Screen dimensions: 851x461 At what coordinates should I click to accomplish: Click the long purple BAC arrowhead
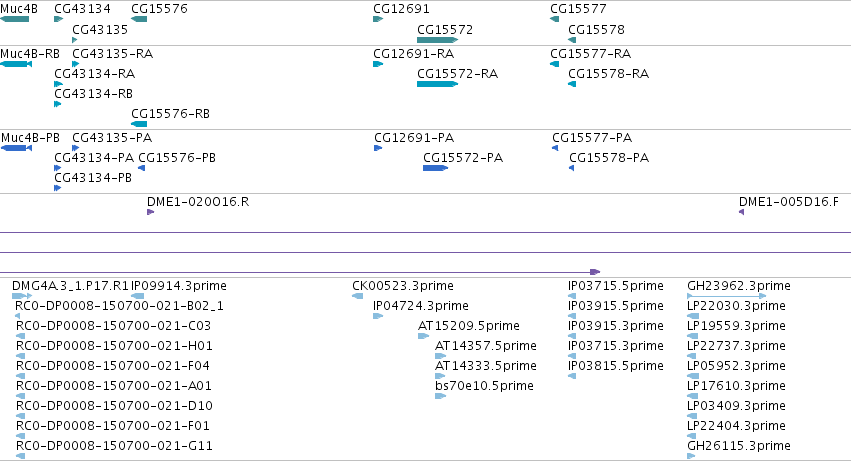pyautogui.click(x=595, y=272)
